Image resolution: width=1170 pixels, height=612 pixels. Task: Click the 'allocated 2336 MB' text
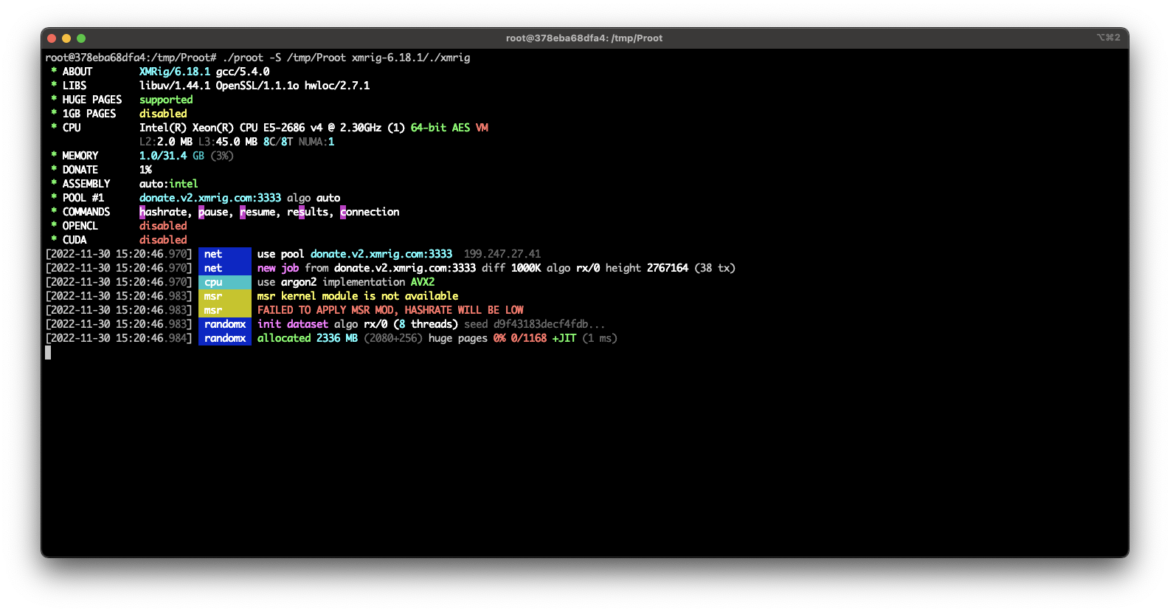[x=307, y=338]
